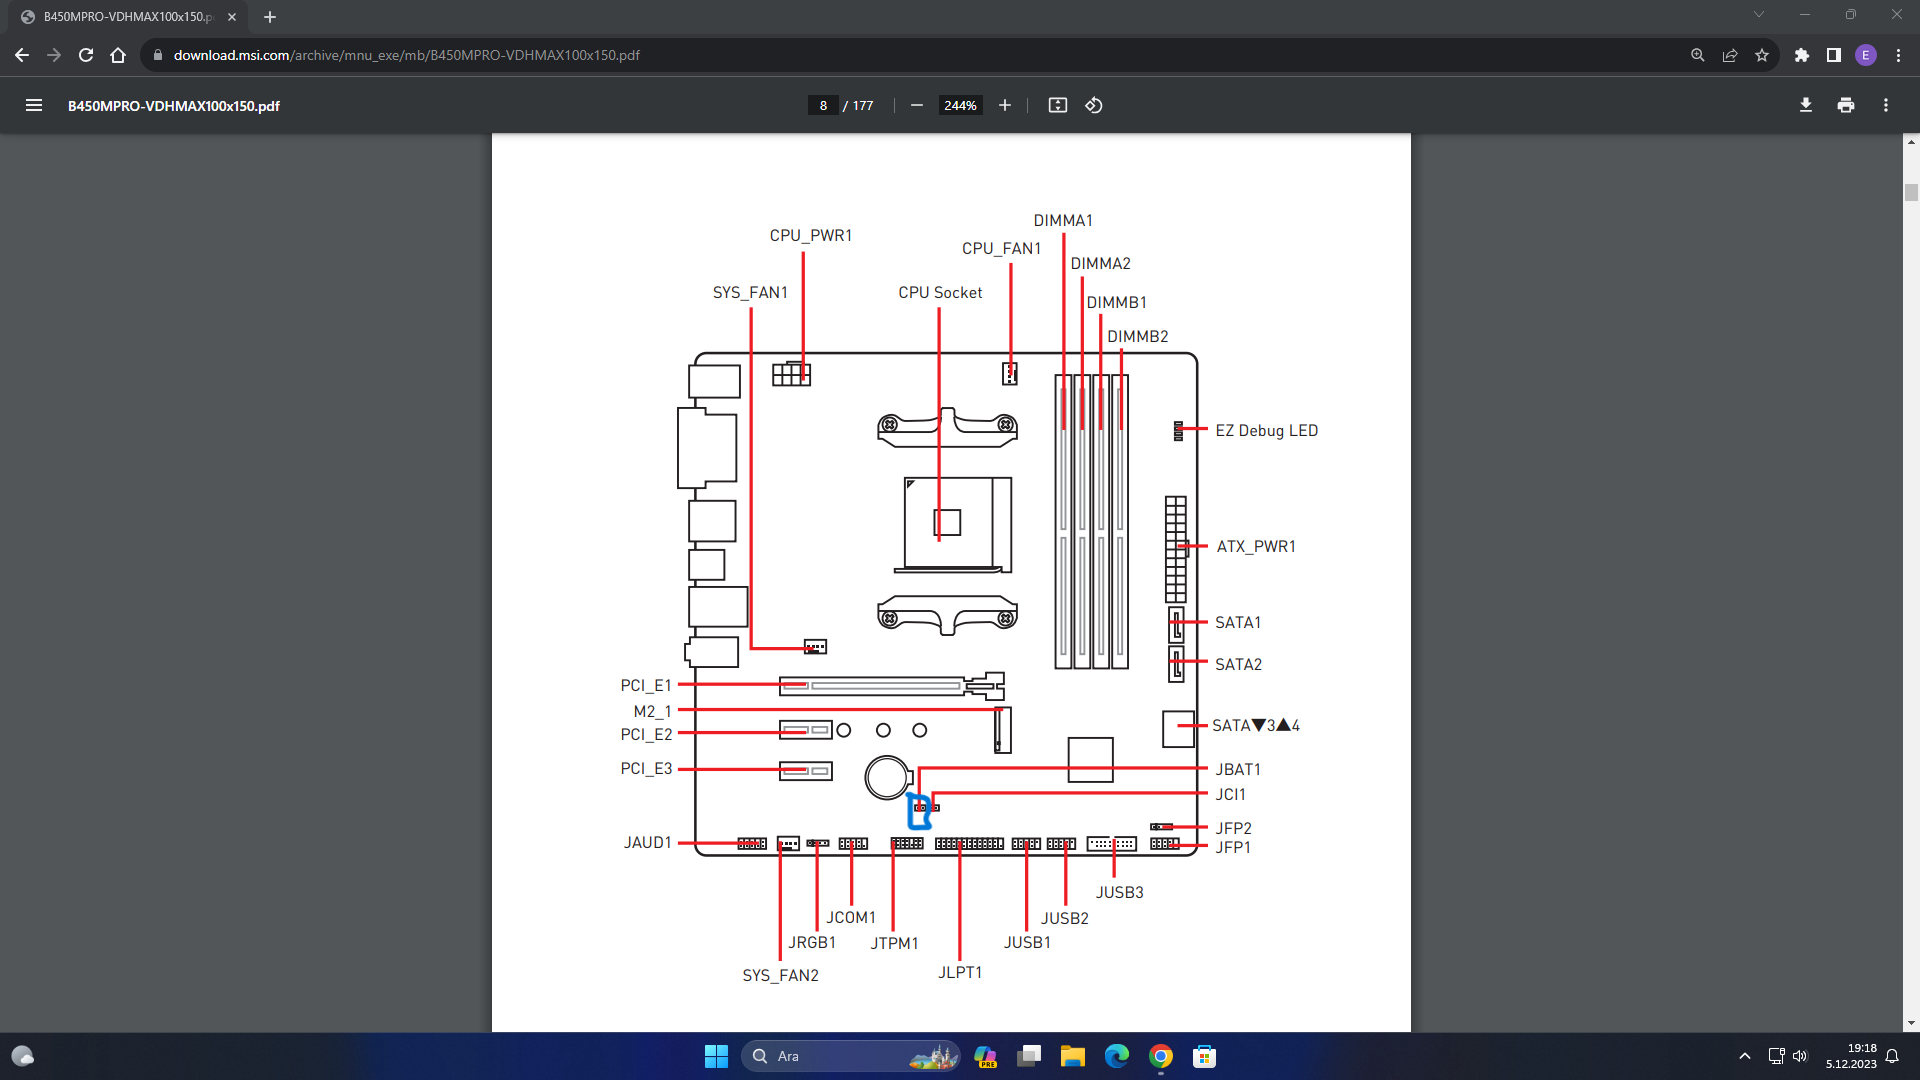The height and width of the screenshot is (1080, 1920).
Task: Open Windows Start menu
Action: 716,1056
